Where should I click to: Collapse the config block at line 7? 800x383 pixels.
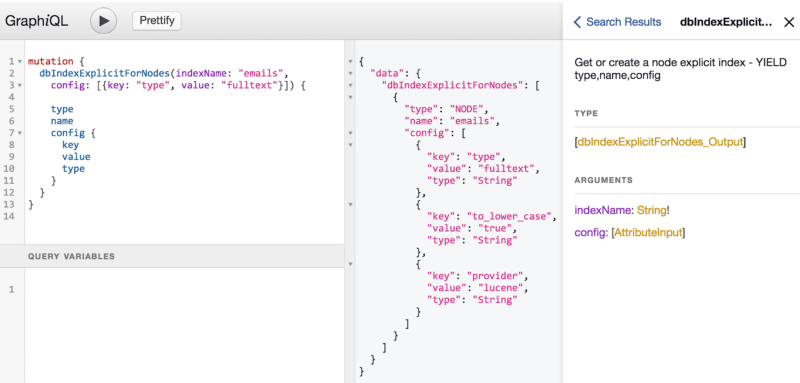point(19,133)
